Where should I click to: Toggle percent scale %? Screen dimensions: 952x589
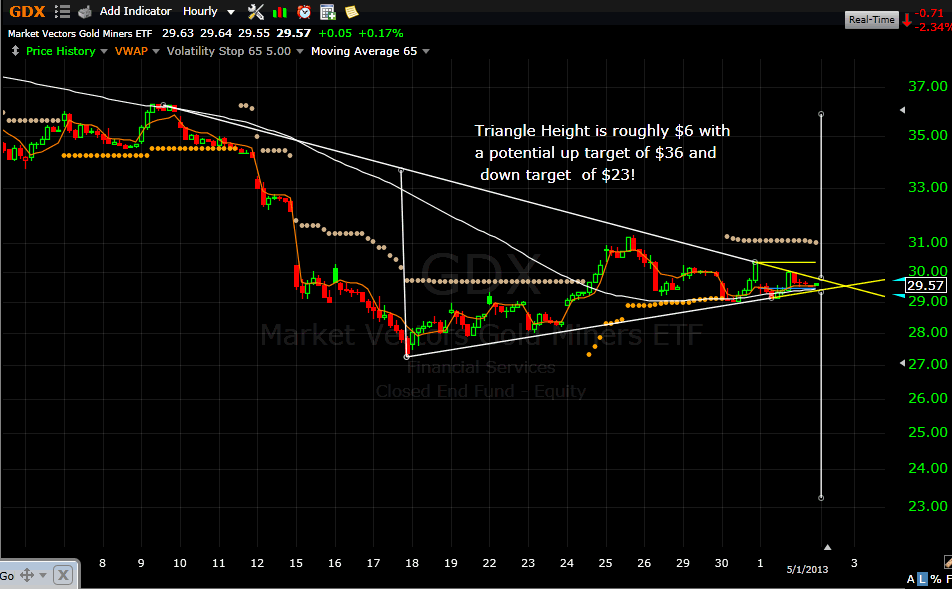936,579
